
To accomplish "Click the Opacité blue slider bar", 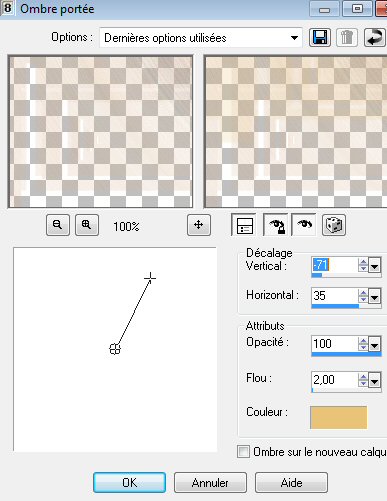I will (x=346, y=354).
